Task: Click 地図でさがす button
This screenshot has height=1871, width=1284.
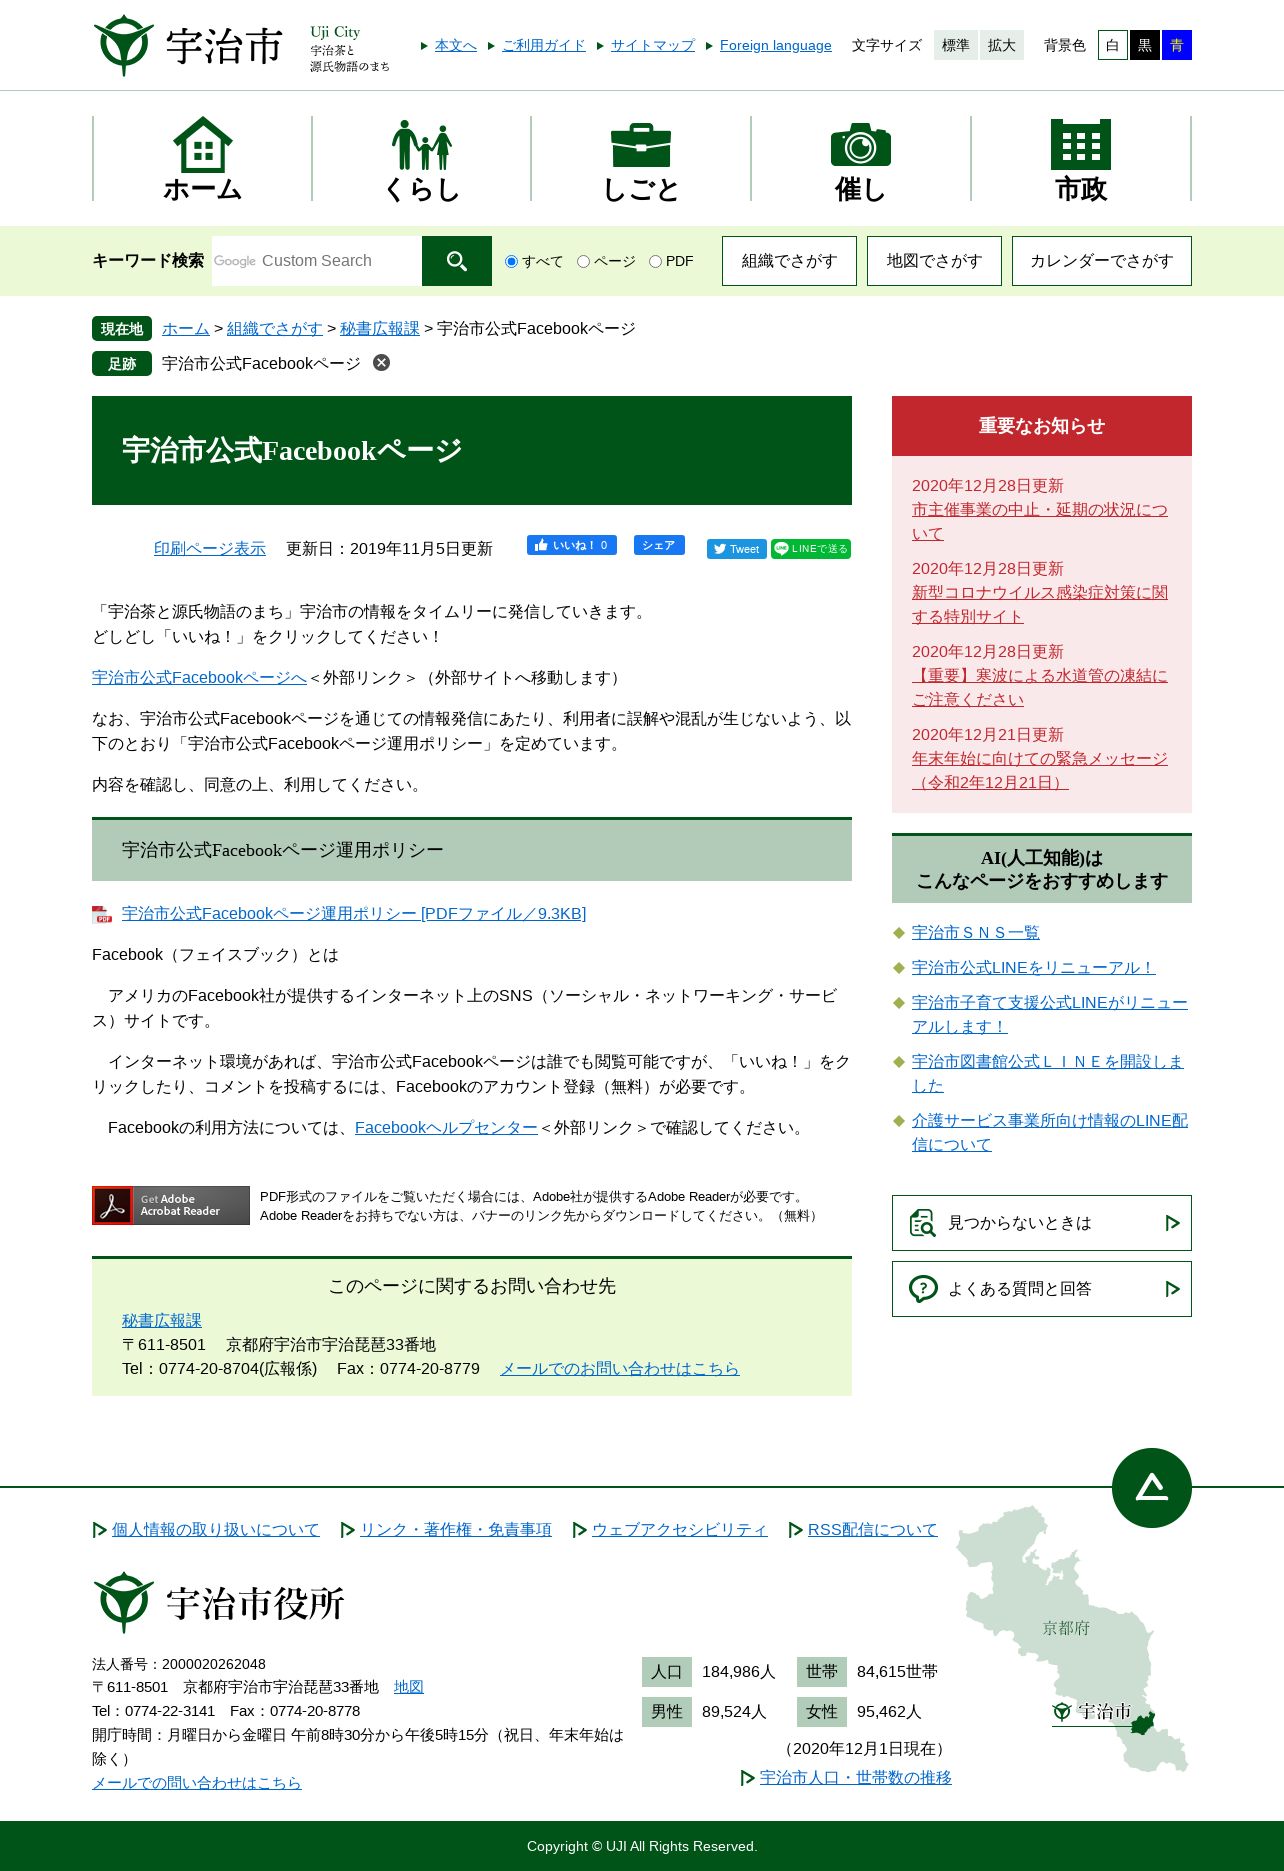Action: (934, 261)
